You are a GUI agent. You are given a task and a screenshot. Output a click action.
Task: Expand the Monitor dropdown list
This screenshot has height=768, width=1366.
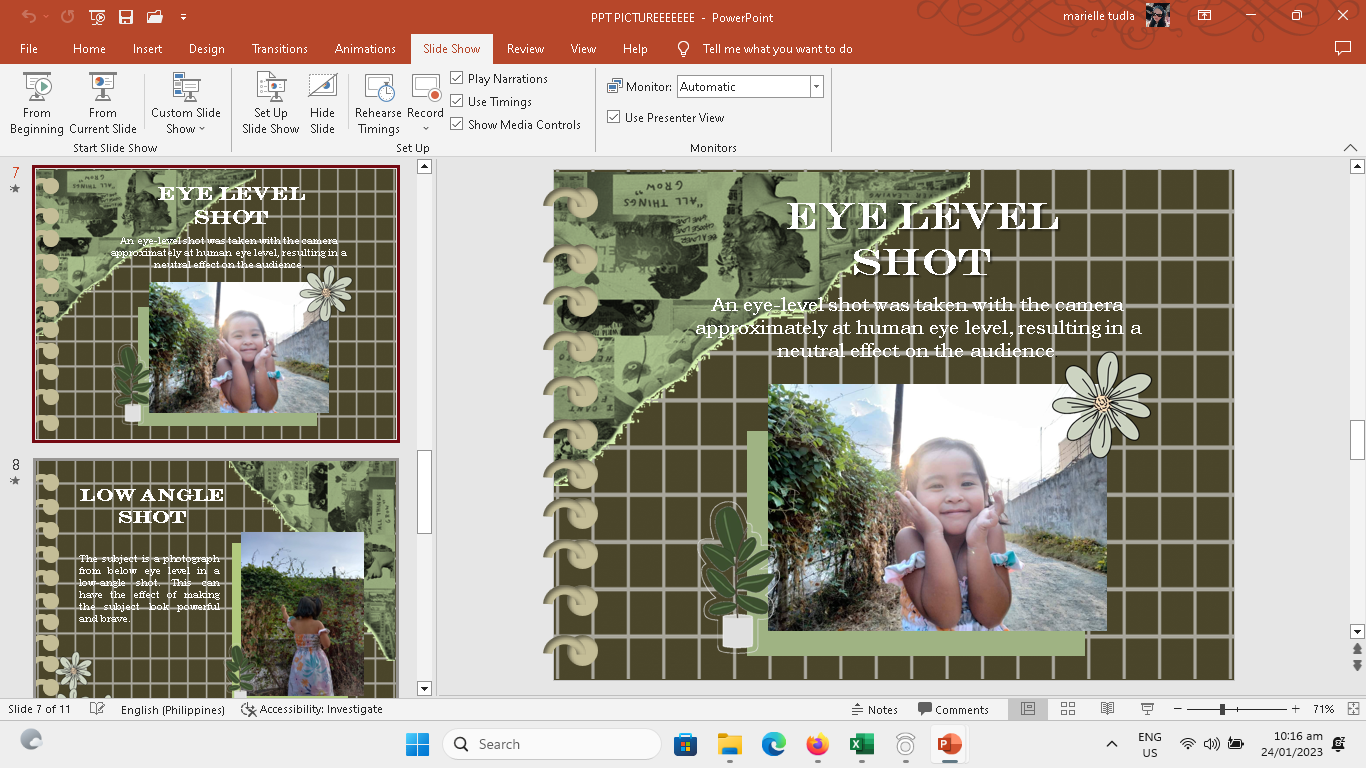point(816,87)
